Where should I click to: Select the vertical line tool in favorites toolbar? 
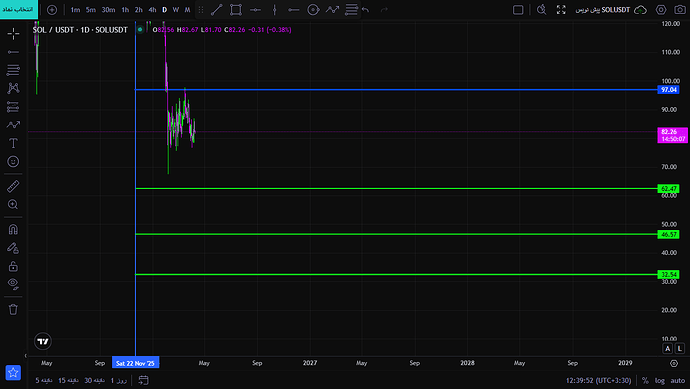(275, 10)
